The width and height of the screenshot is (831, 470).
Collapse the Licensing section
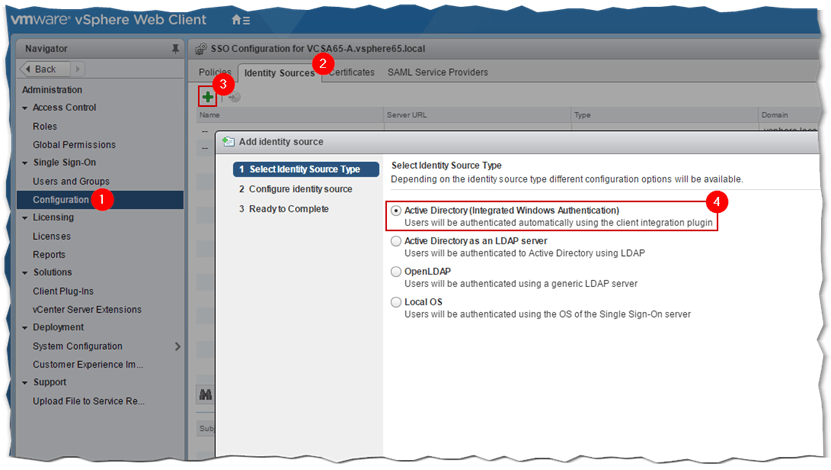click(25, 218)
